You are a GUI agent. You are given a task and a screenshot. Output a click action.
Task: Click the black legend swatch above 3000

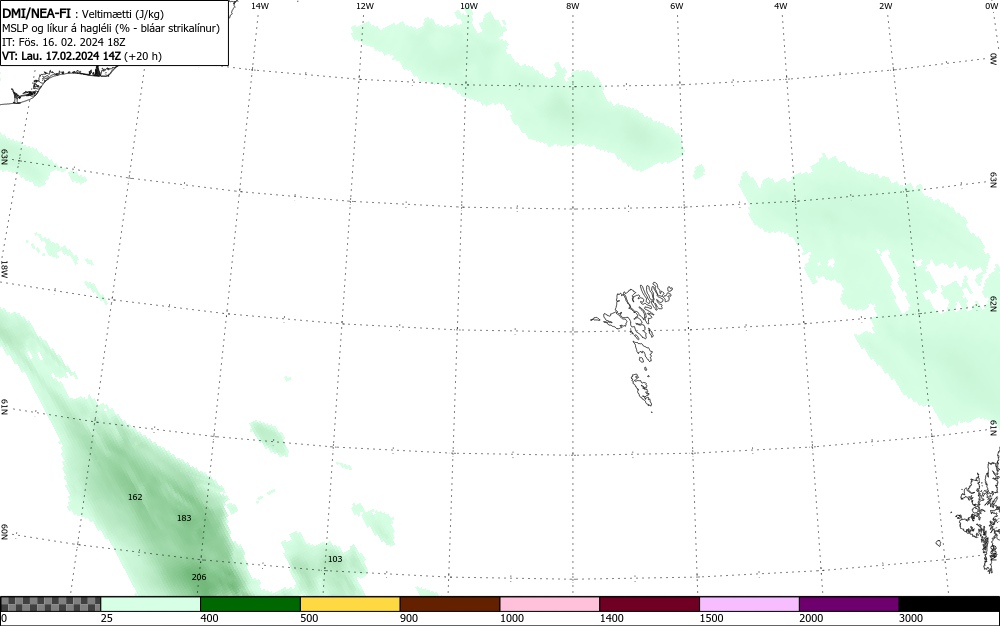pos(949,604)
